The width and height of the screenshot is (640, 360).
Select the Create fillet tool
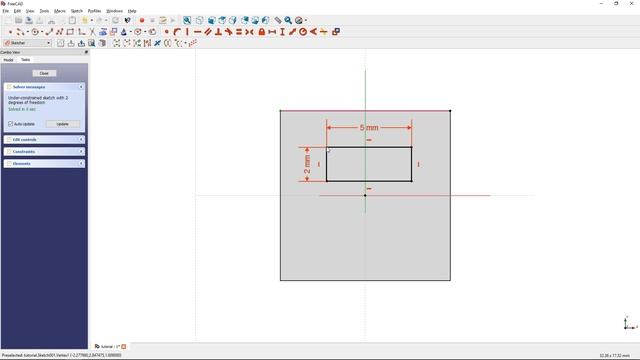coord(82,32)
